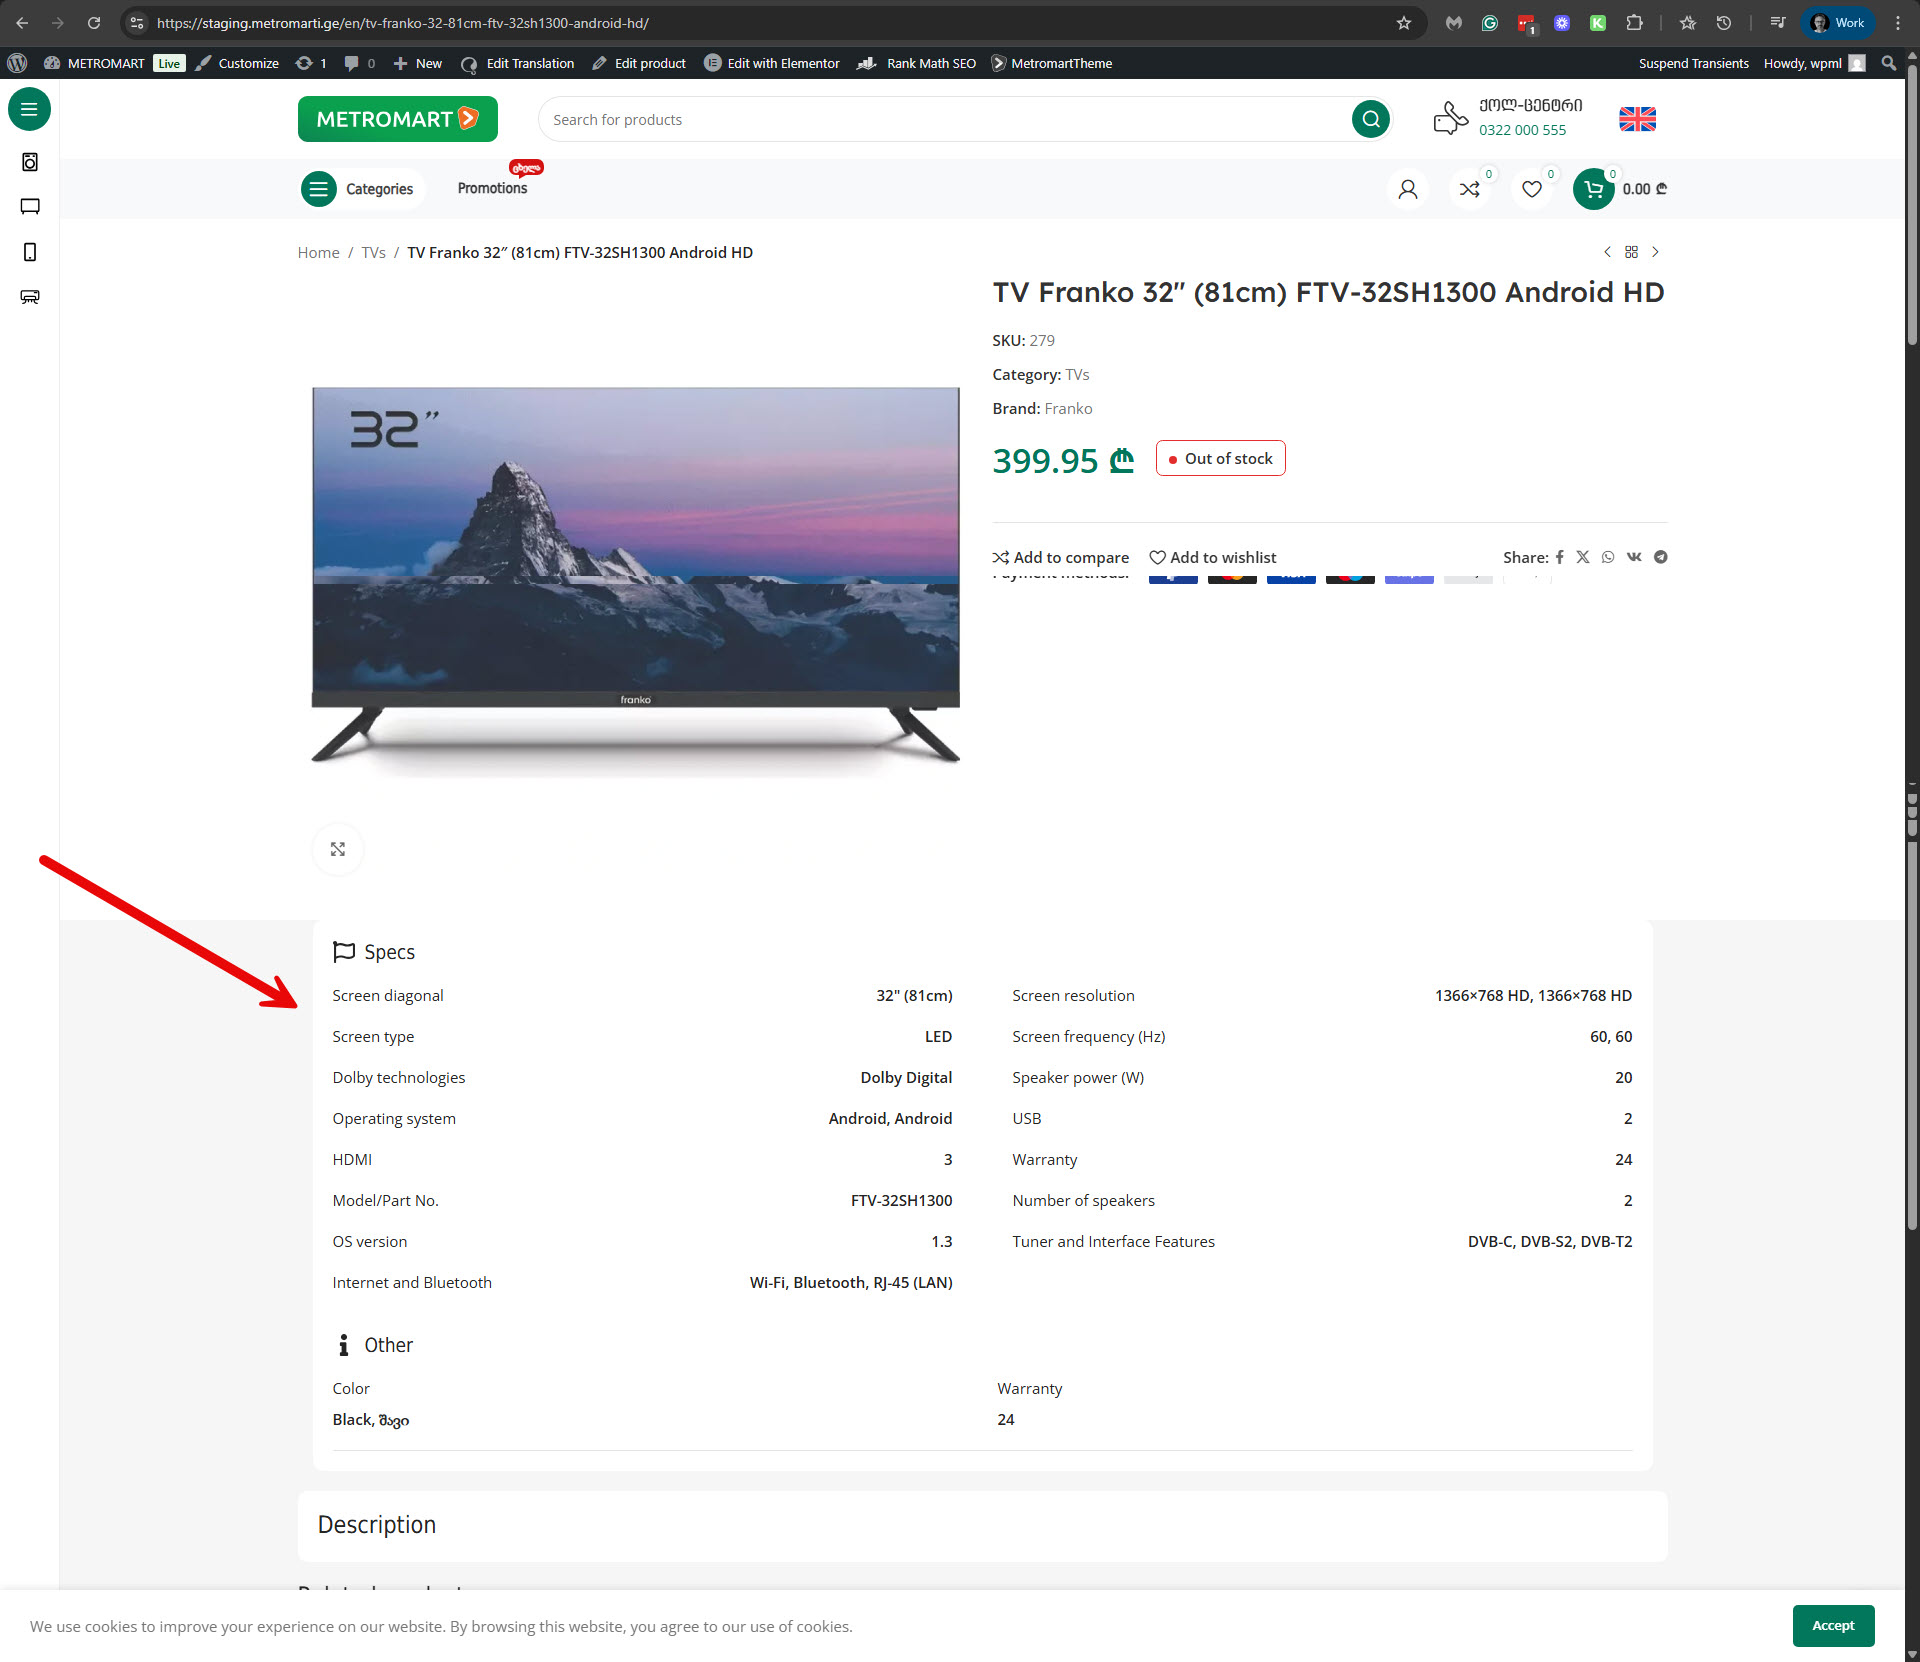Open wishlist heart icon in header
This screenshot has height=1662, width=1920.
[1532, 189]
